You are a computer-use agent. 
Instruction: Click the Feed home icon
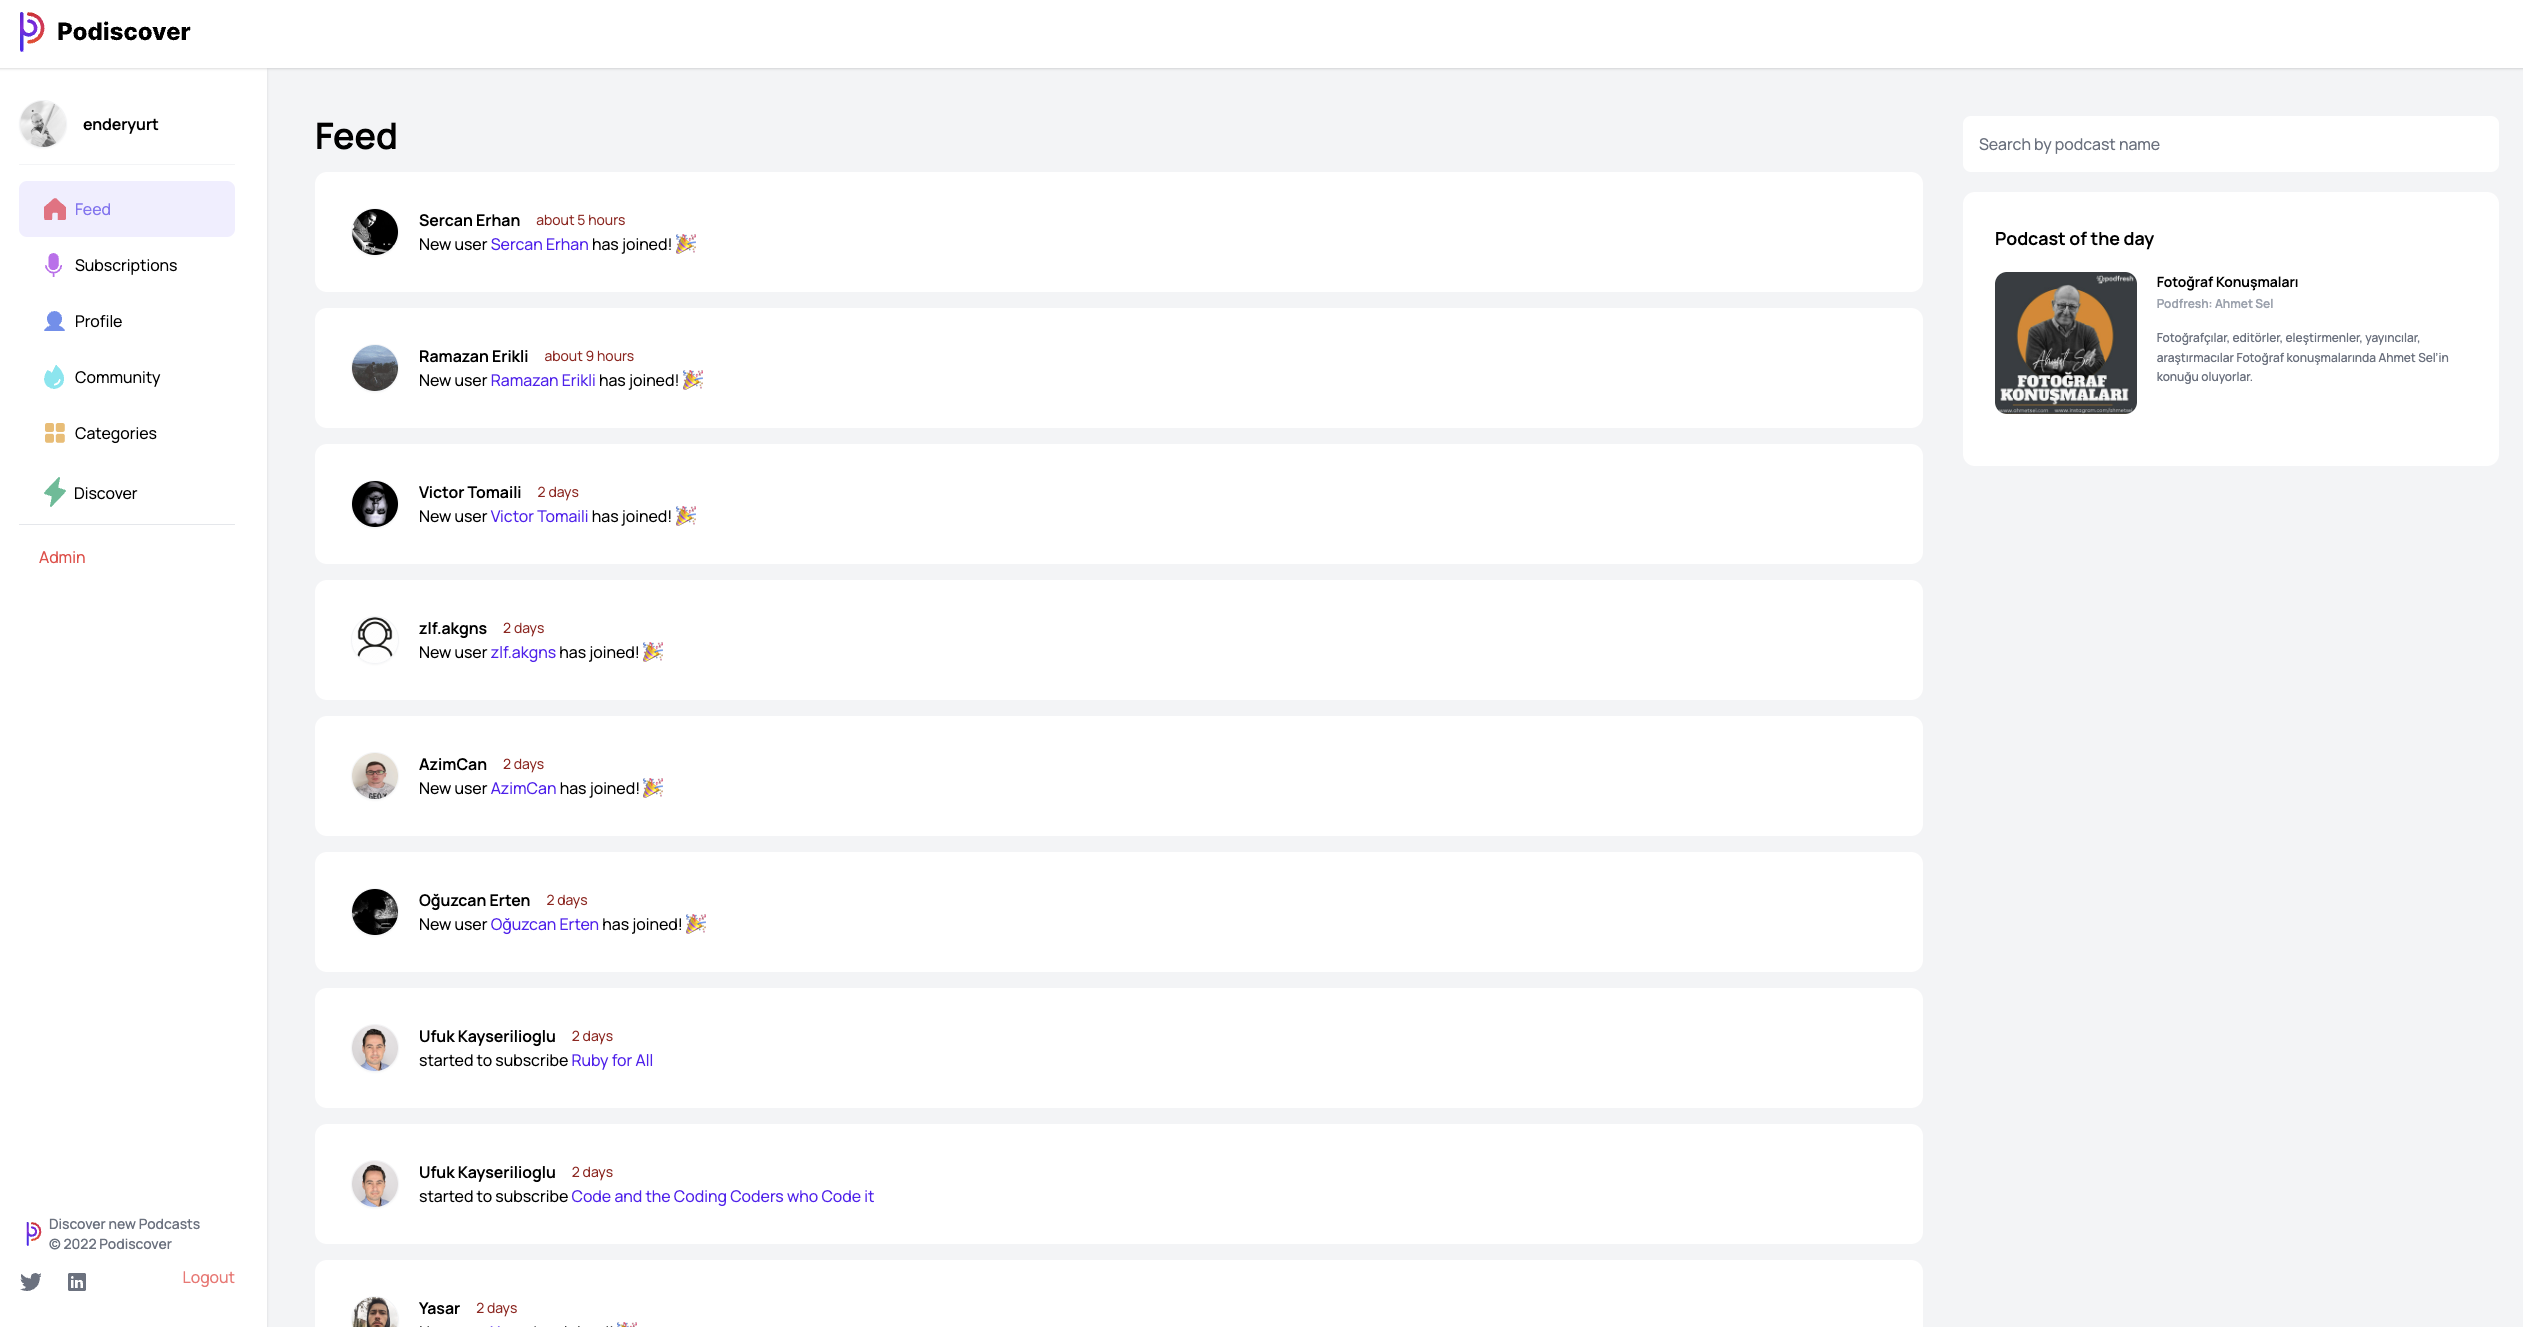55,209
